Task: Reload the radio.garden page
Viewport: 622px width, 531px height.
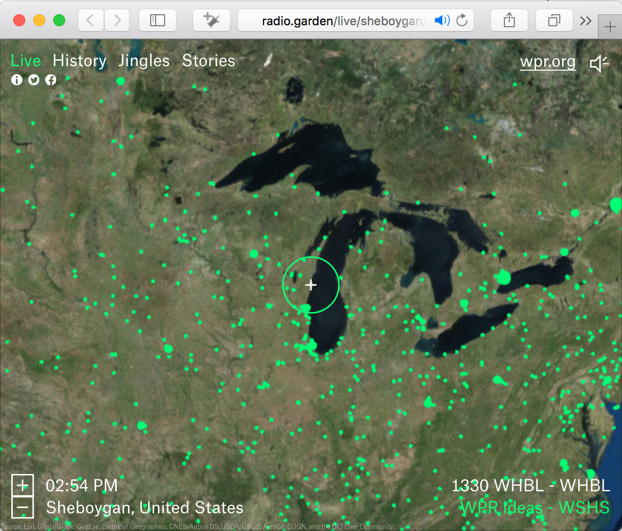Action: 463,20
